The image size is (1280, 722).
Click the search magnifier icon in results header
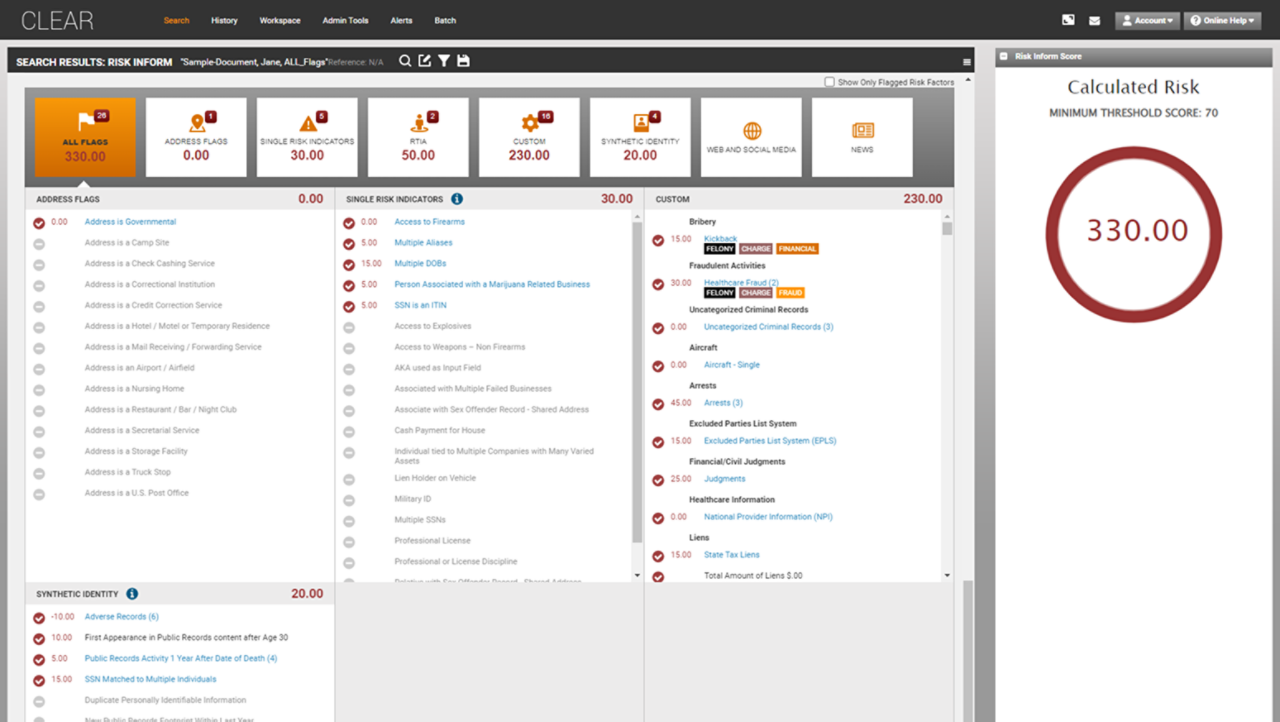pos(405,61)
